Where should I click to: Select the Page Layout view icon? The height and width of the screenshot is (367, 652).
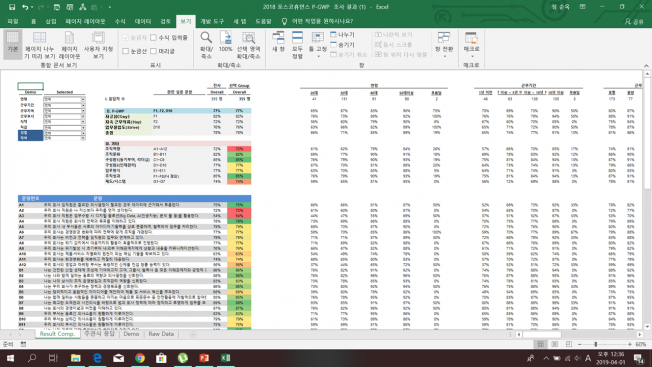coord(69,45)
